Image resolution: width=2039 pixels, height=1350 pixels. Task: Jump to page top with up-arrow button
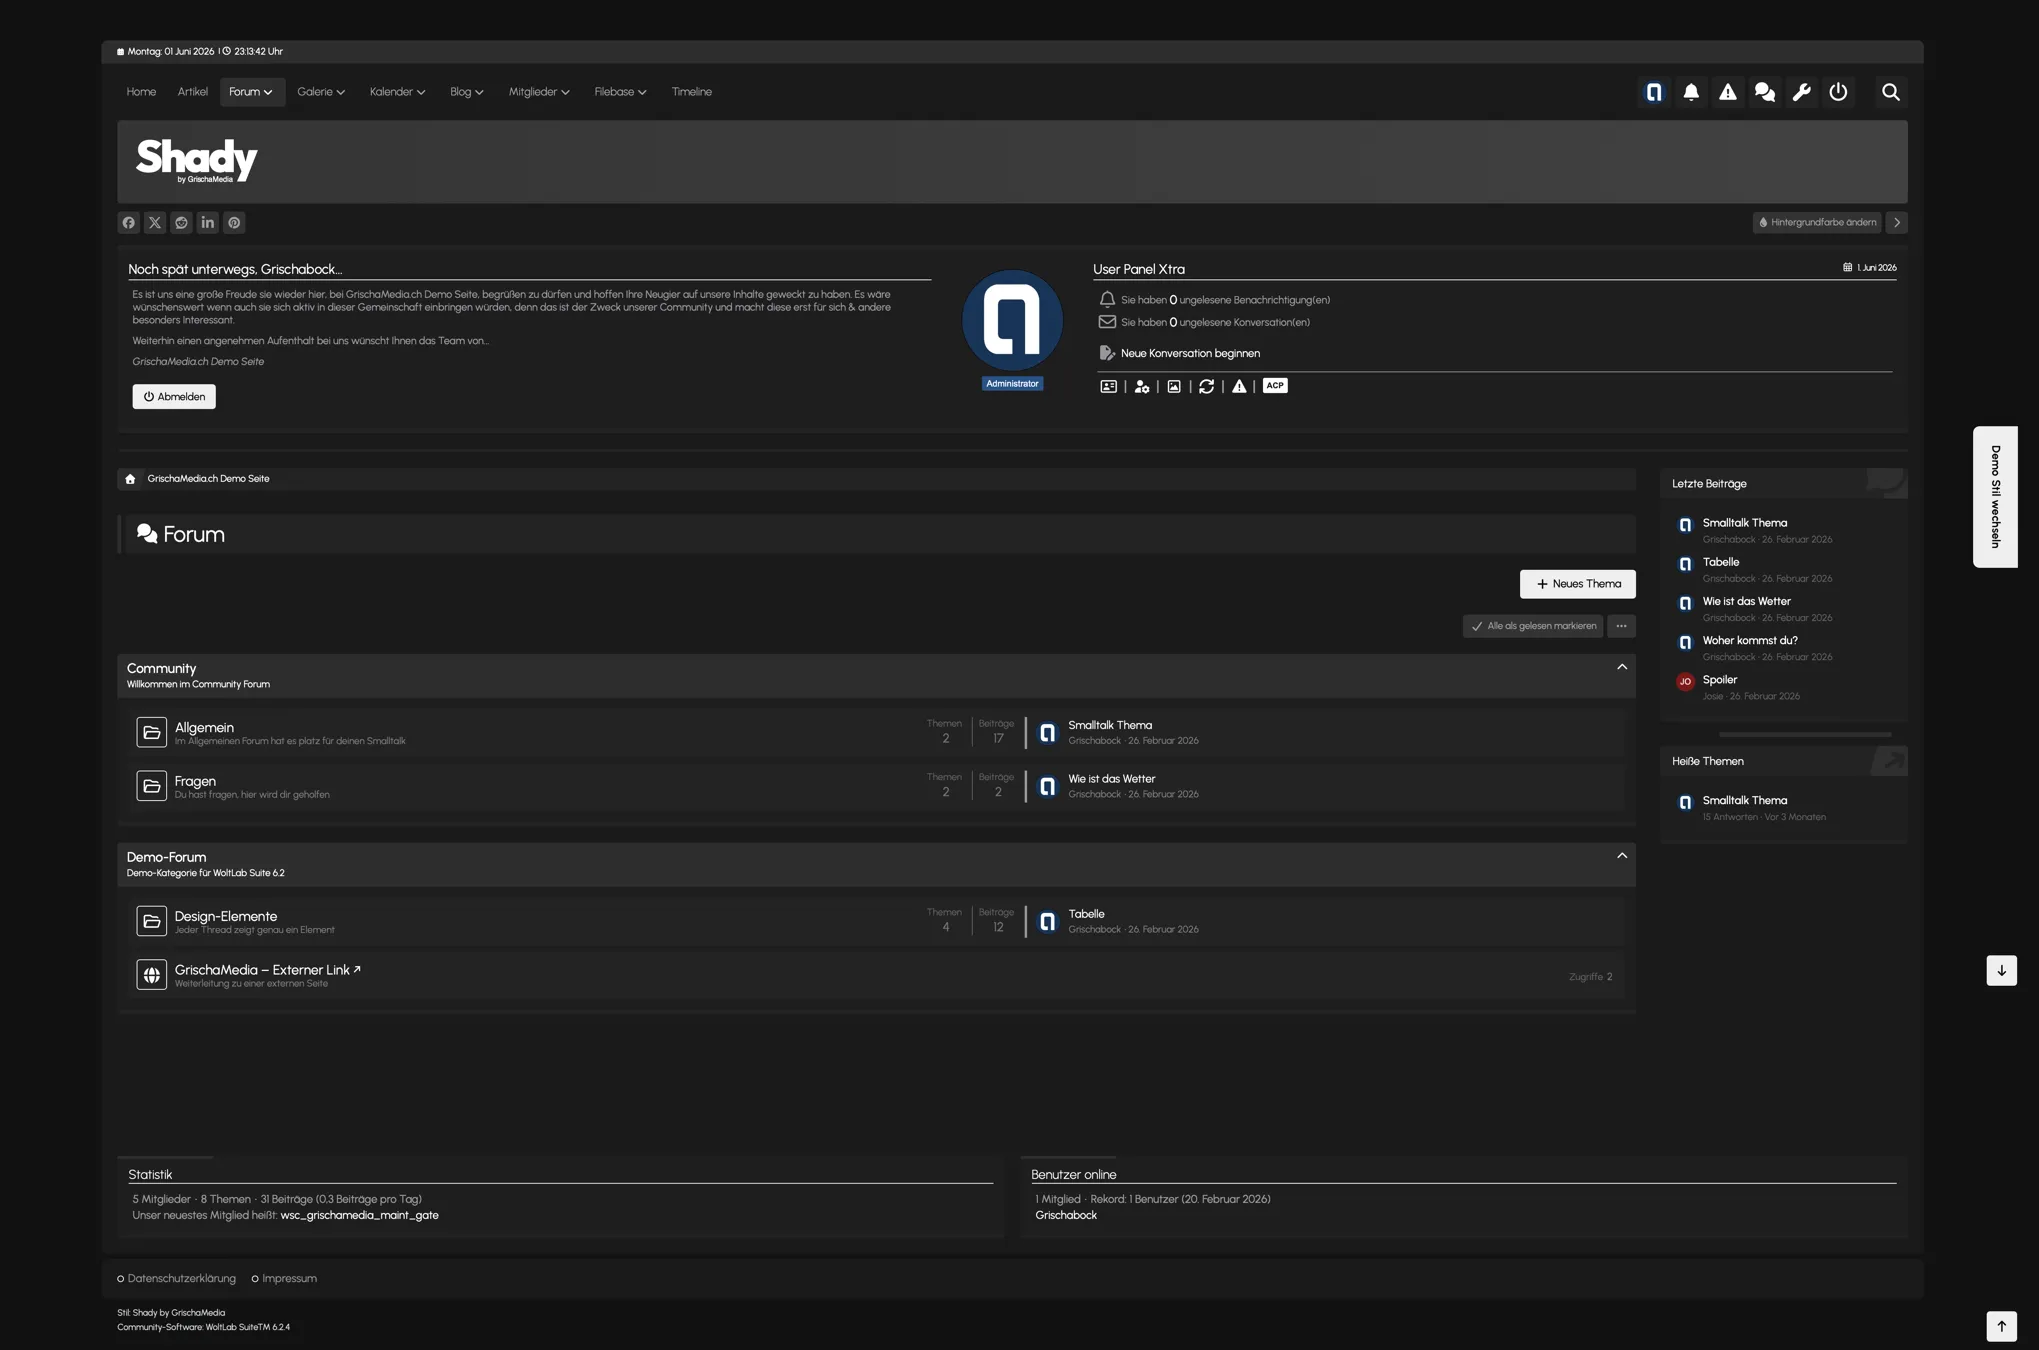point(2001,1327)
